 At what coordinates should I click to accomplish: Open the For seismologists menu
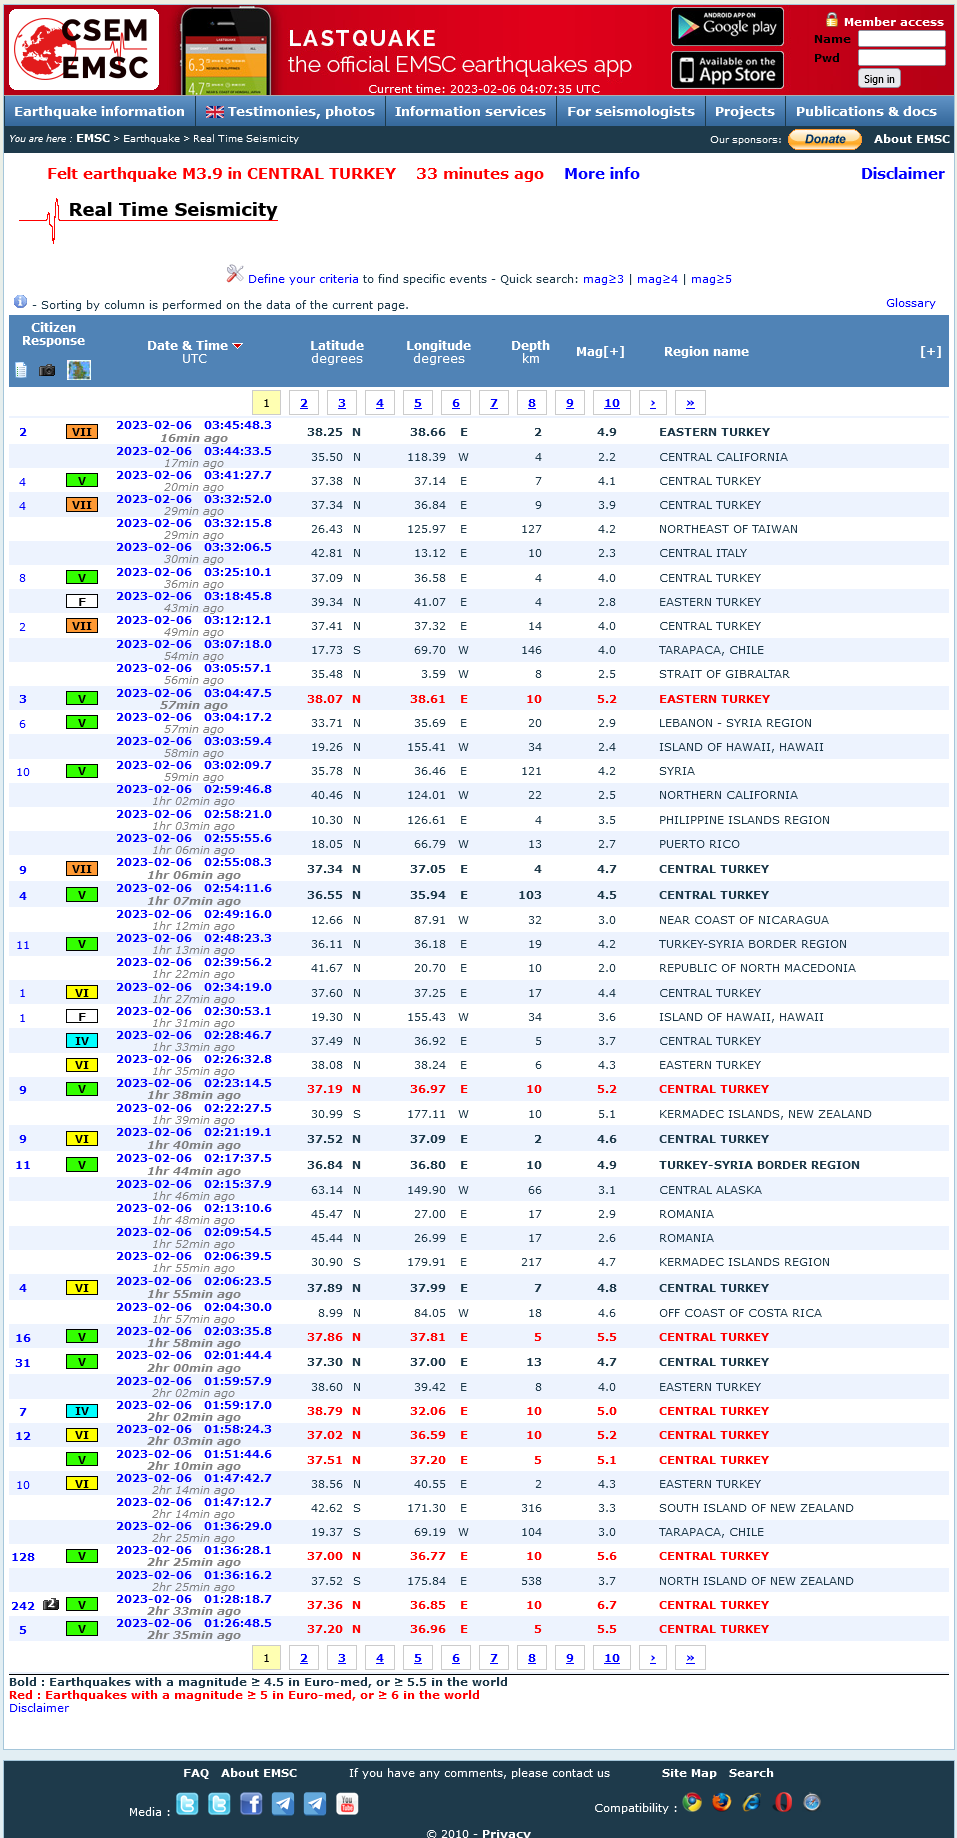pyautogui.click(x=630, y=111)
